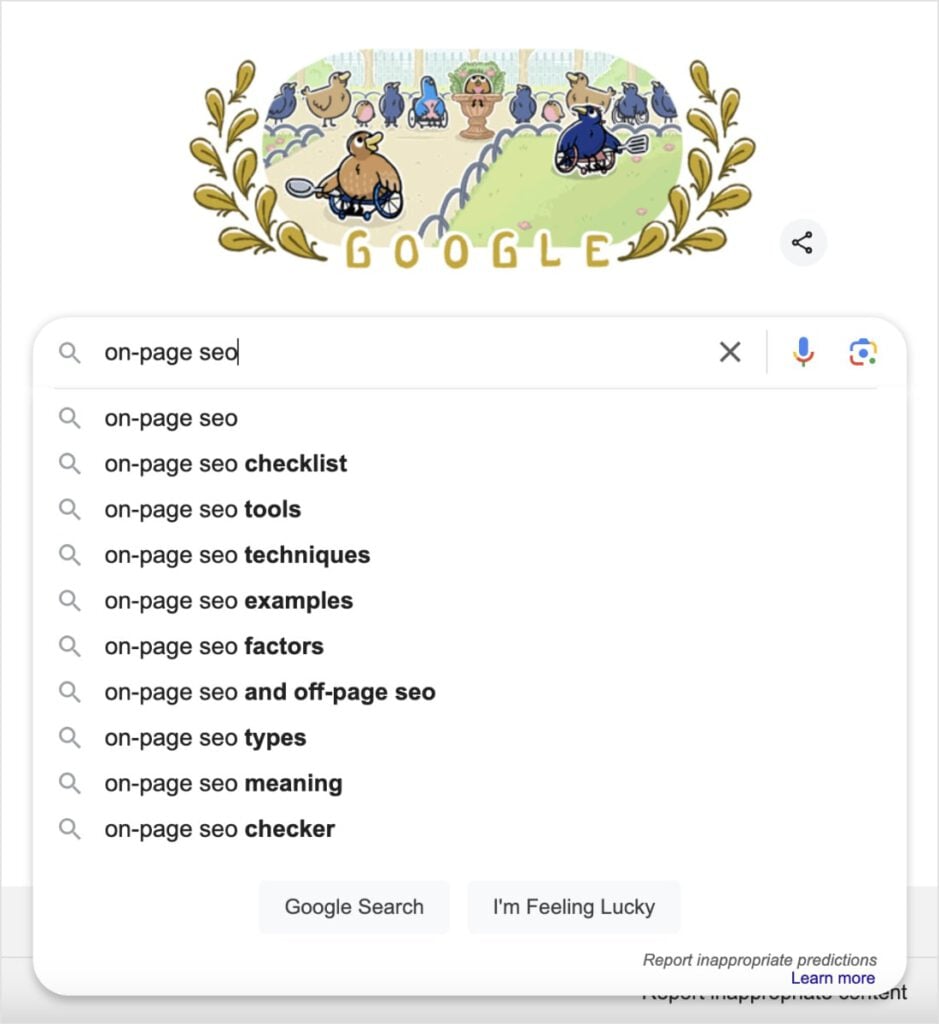The image size is (939, 1024).
Task: Click the share icon next to the doodle
Action: click(x=803, y=242)
